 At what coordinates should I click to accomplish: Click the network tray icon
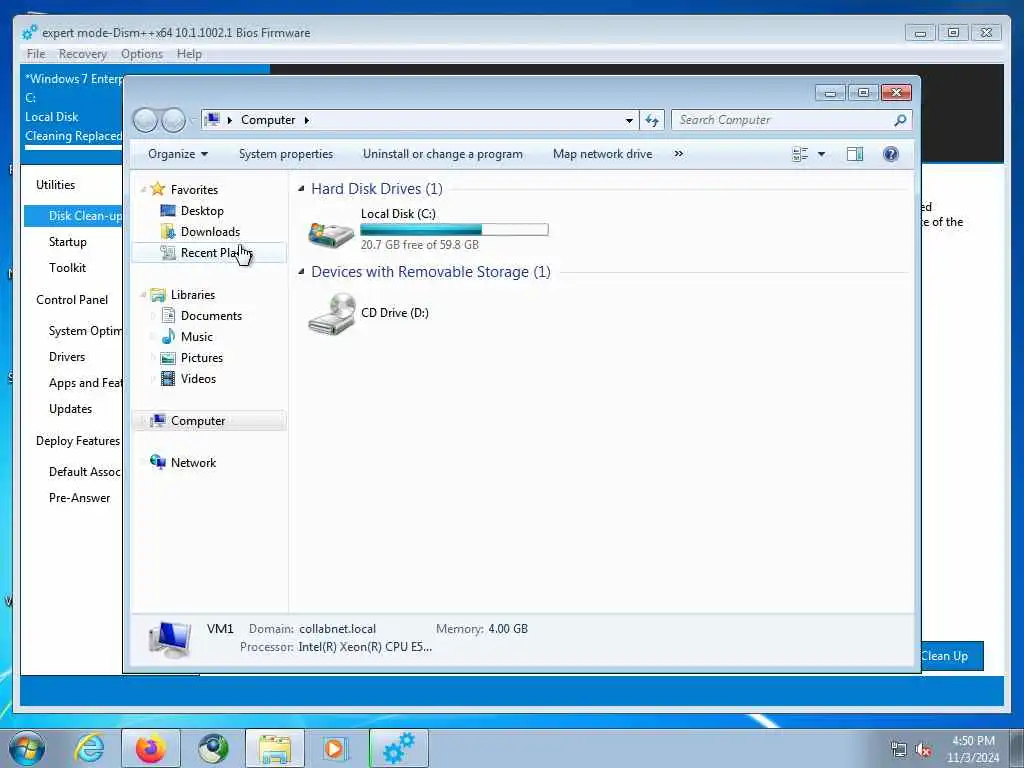point(899,750)
